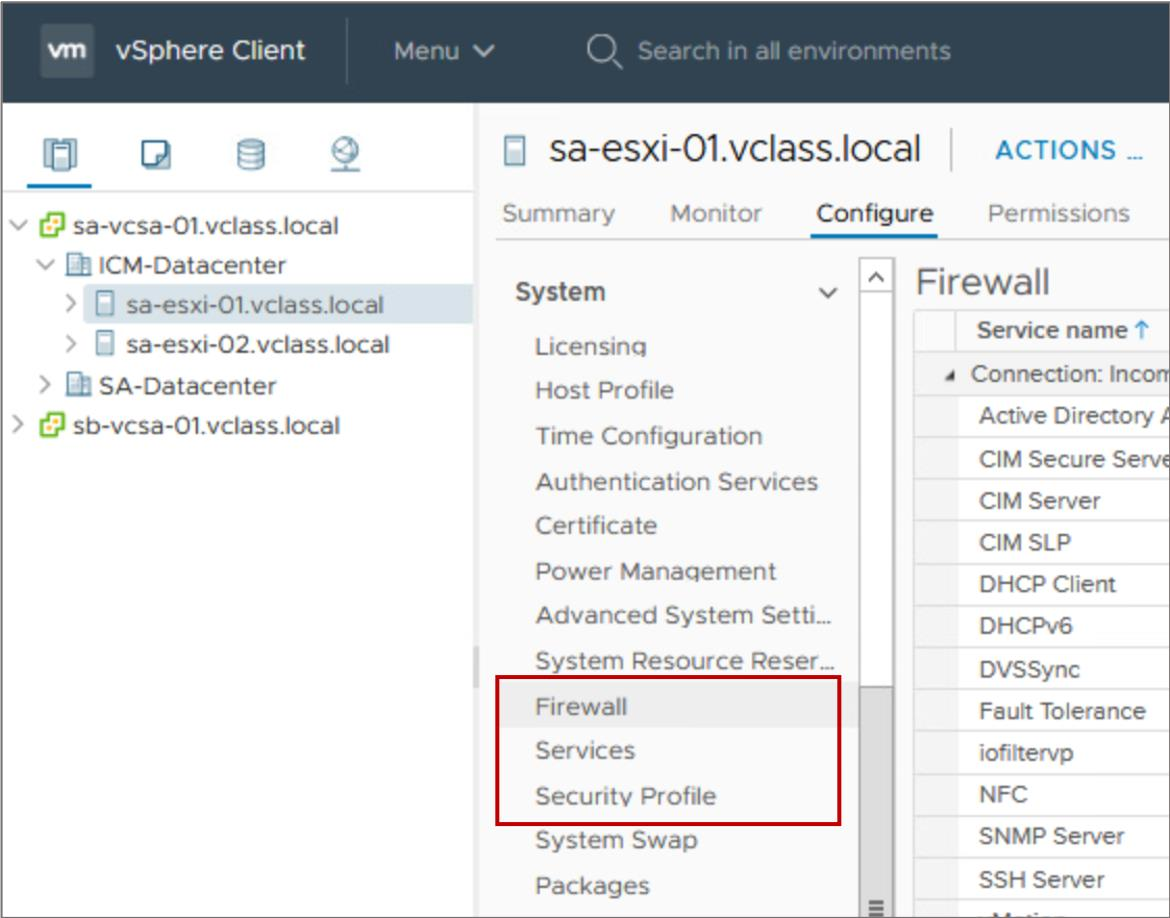The height and width of the screenshot is (918, 1170).
Task: Sort by the Service name arrow icon
Action: [1142, 329]
